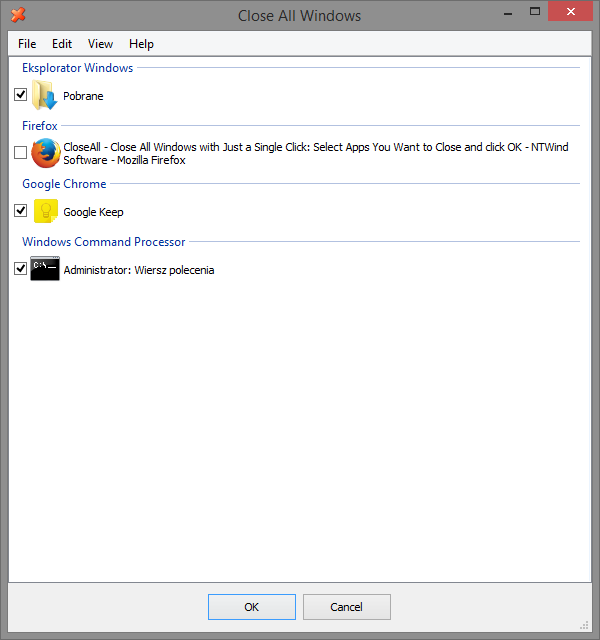Click the Close All Windows app icon in title bar
Screen dimensions: 600x640
(18, 15)
